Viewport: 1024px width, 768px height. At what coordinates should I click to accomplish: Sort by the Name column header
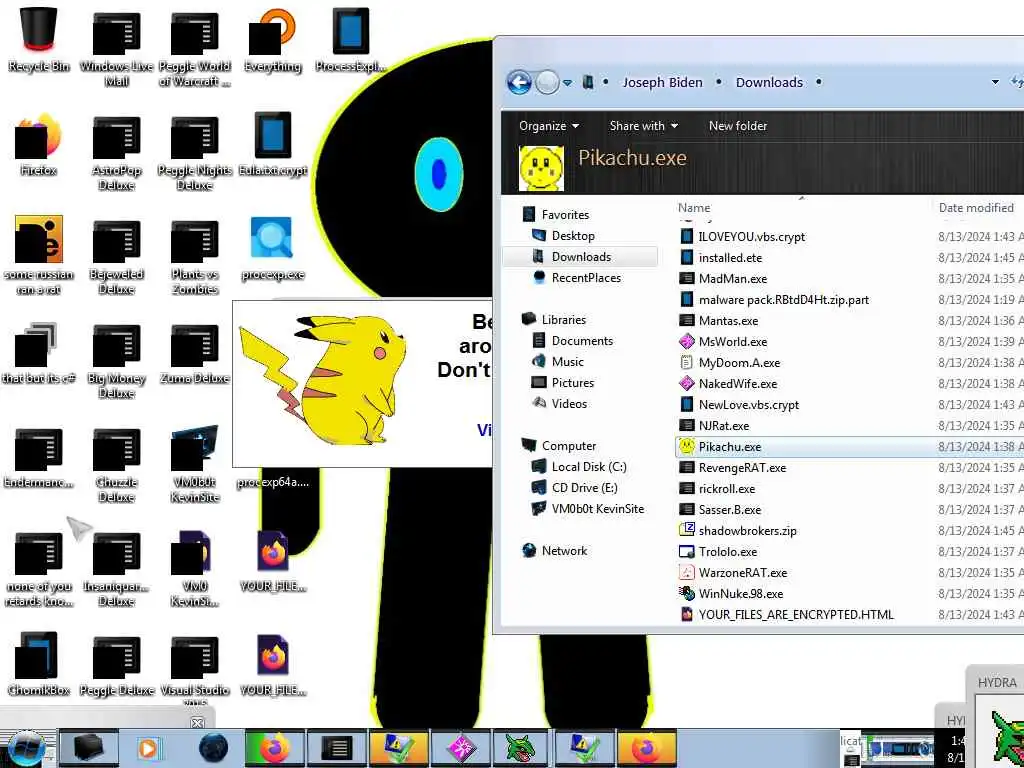694,208
